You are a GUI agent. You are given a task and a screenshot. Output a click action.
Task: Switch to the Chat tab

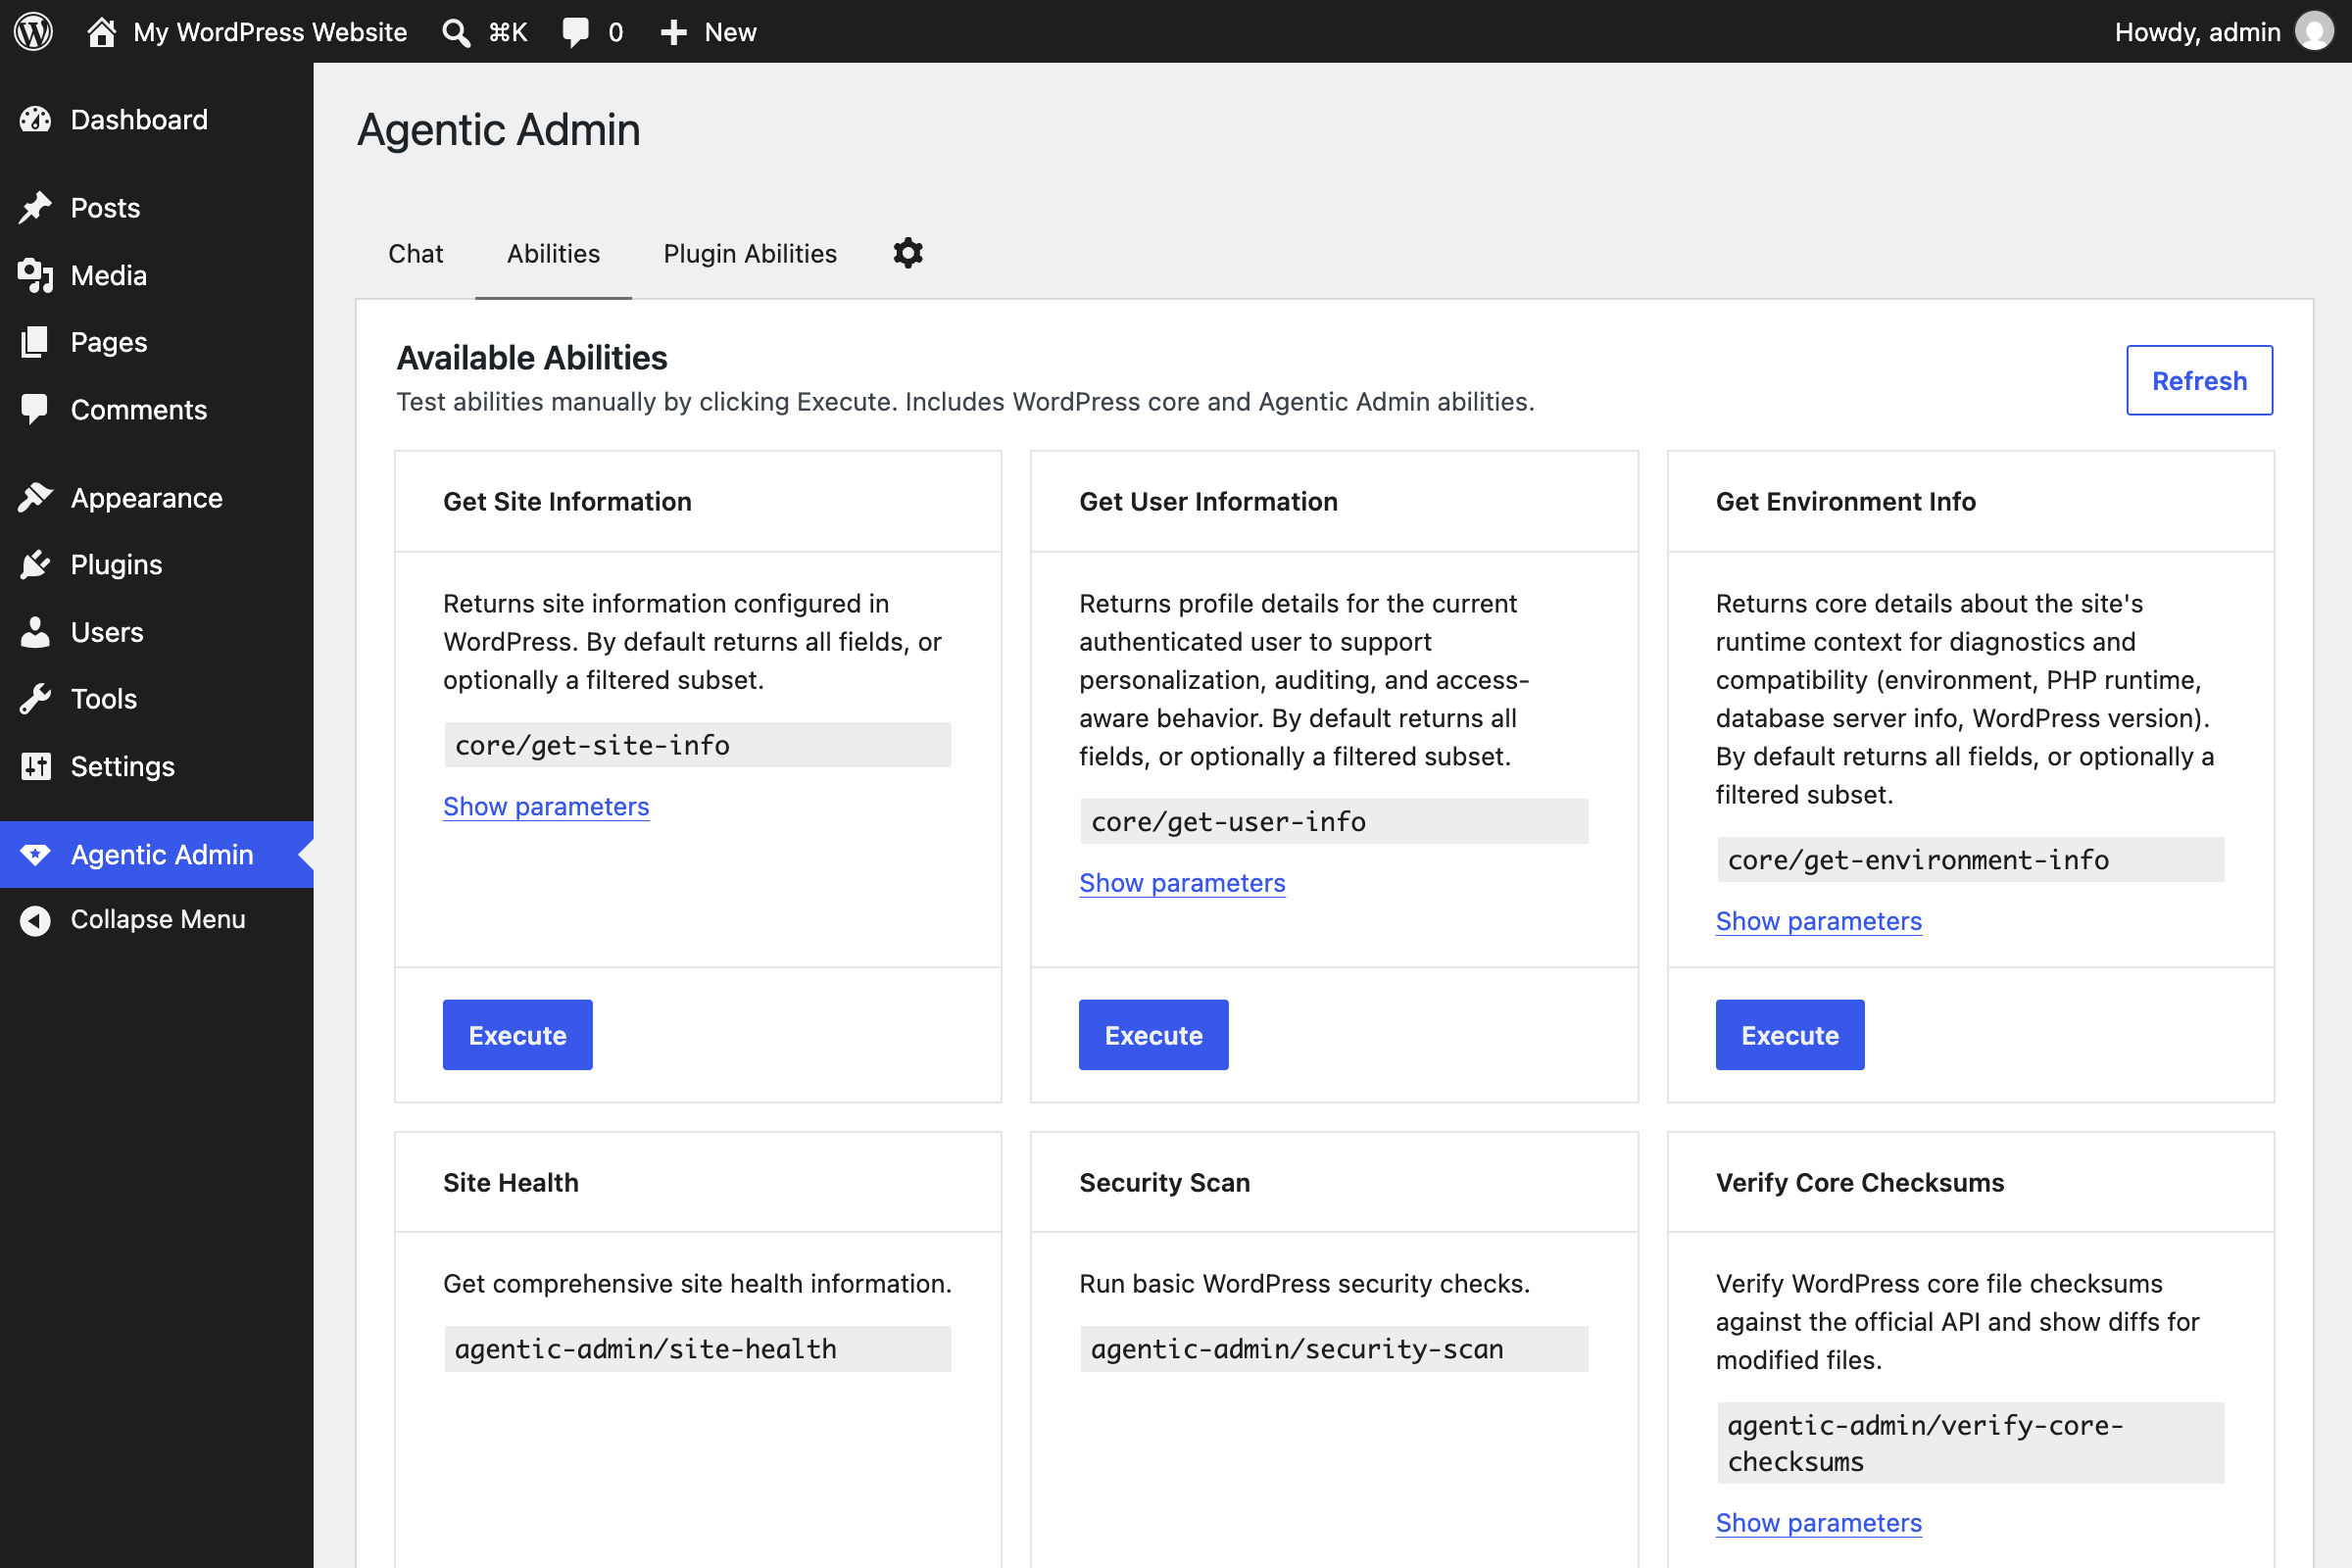click(x=415, y=254)
